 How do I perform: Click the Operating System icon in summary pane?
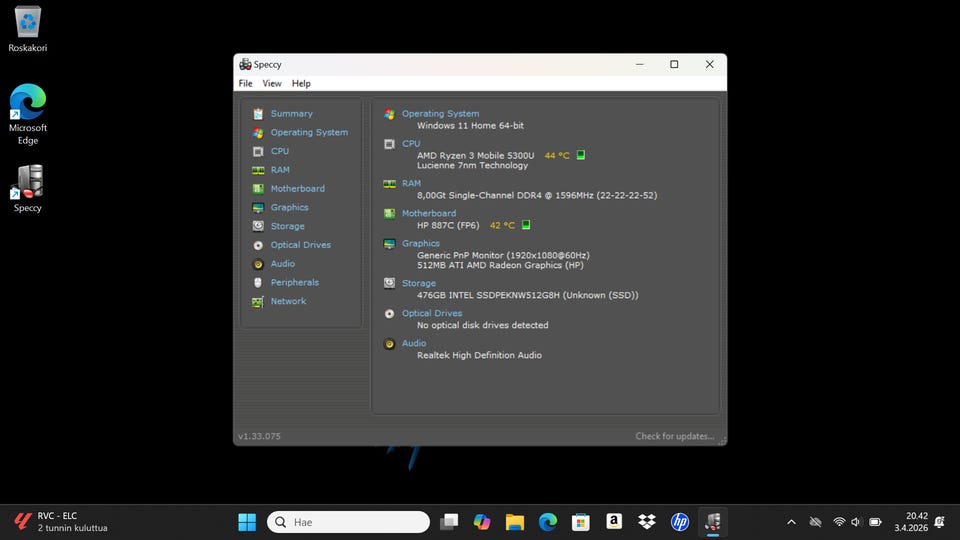click(x=389, y=114)
